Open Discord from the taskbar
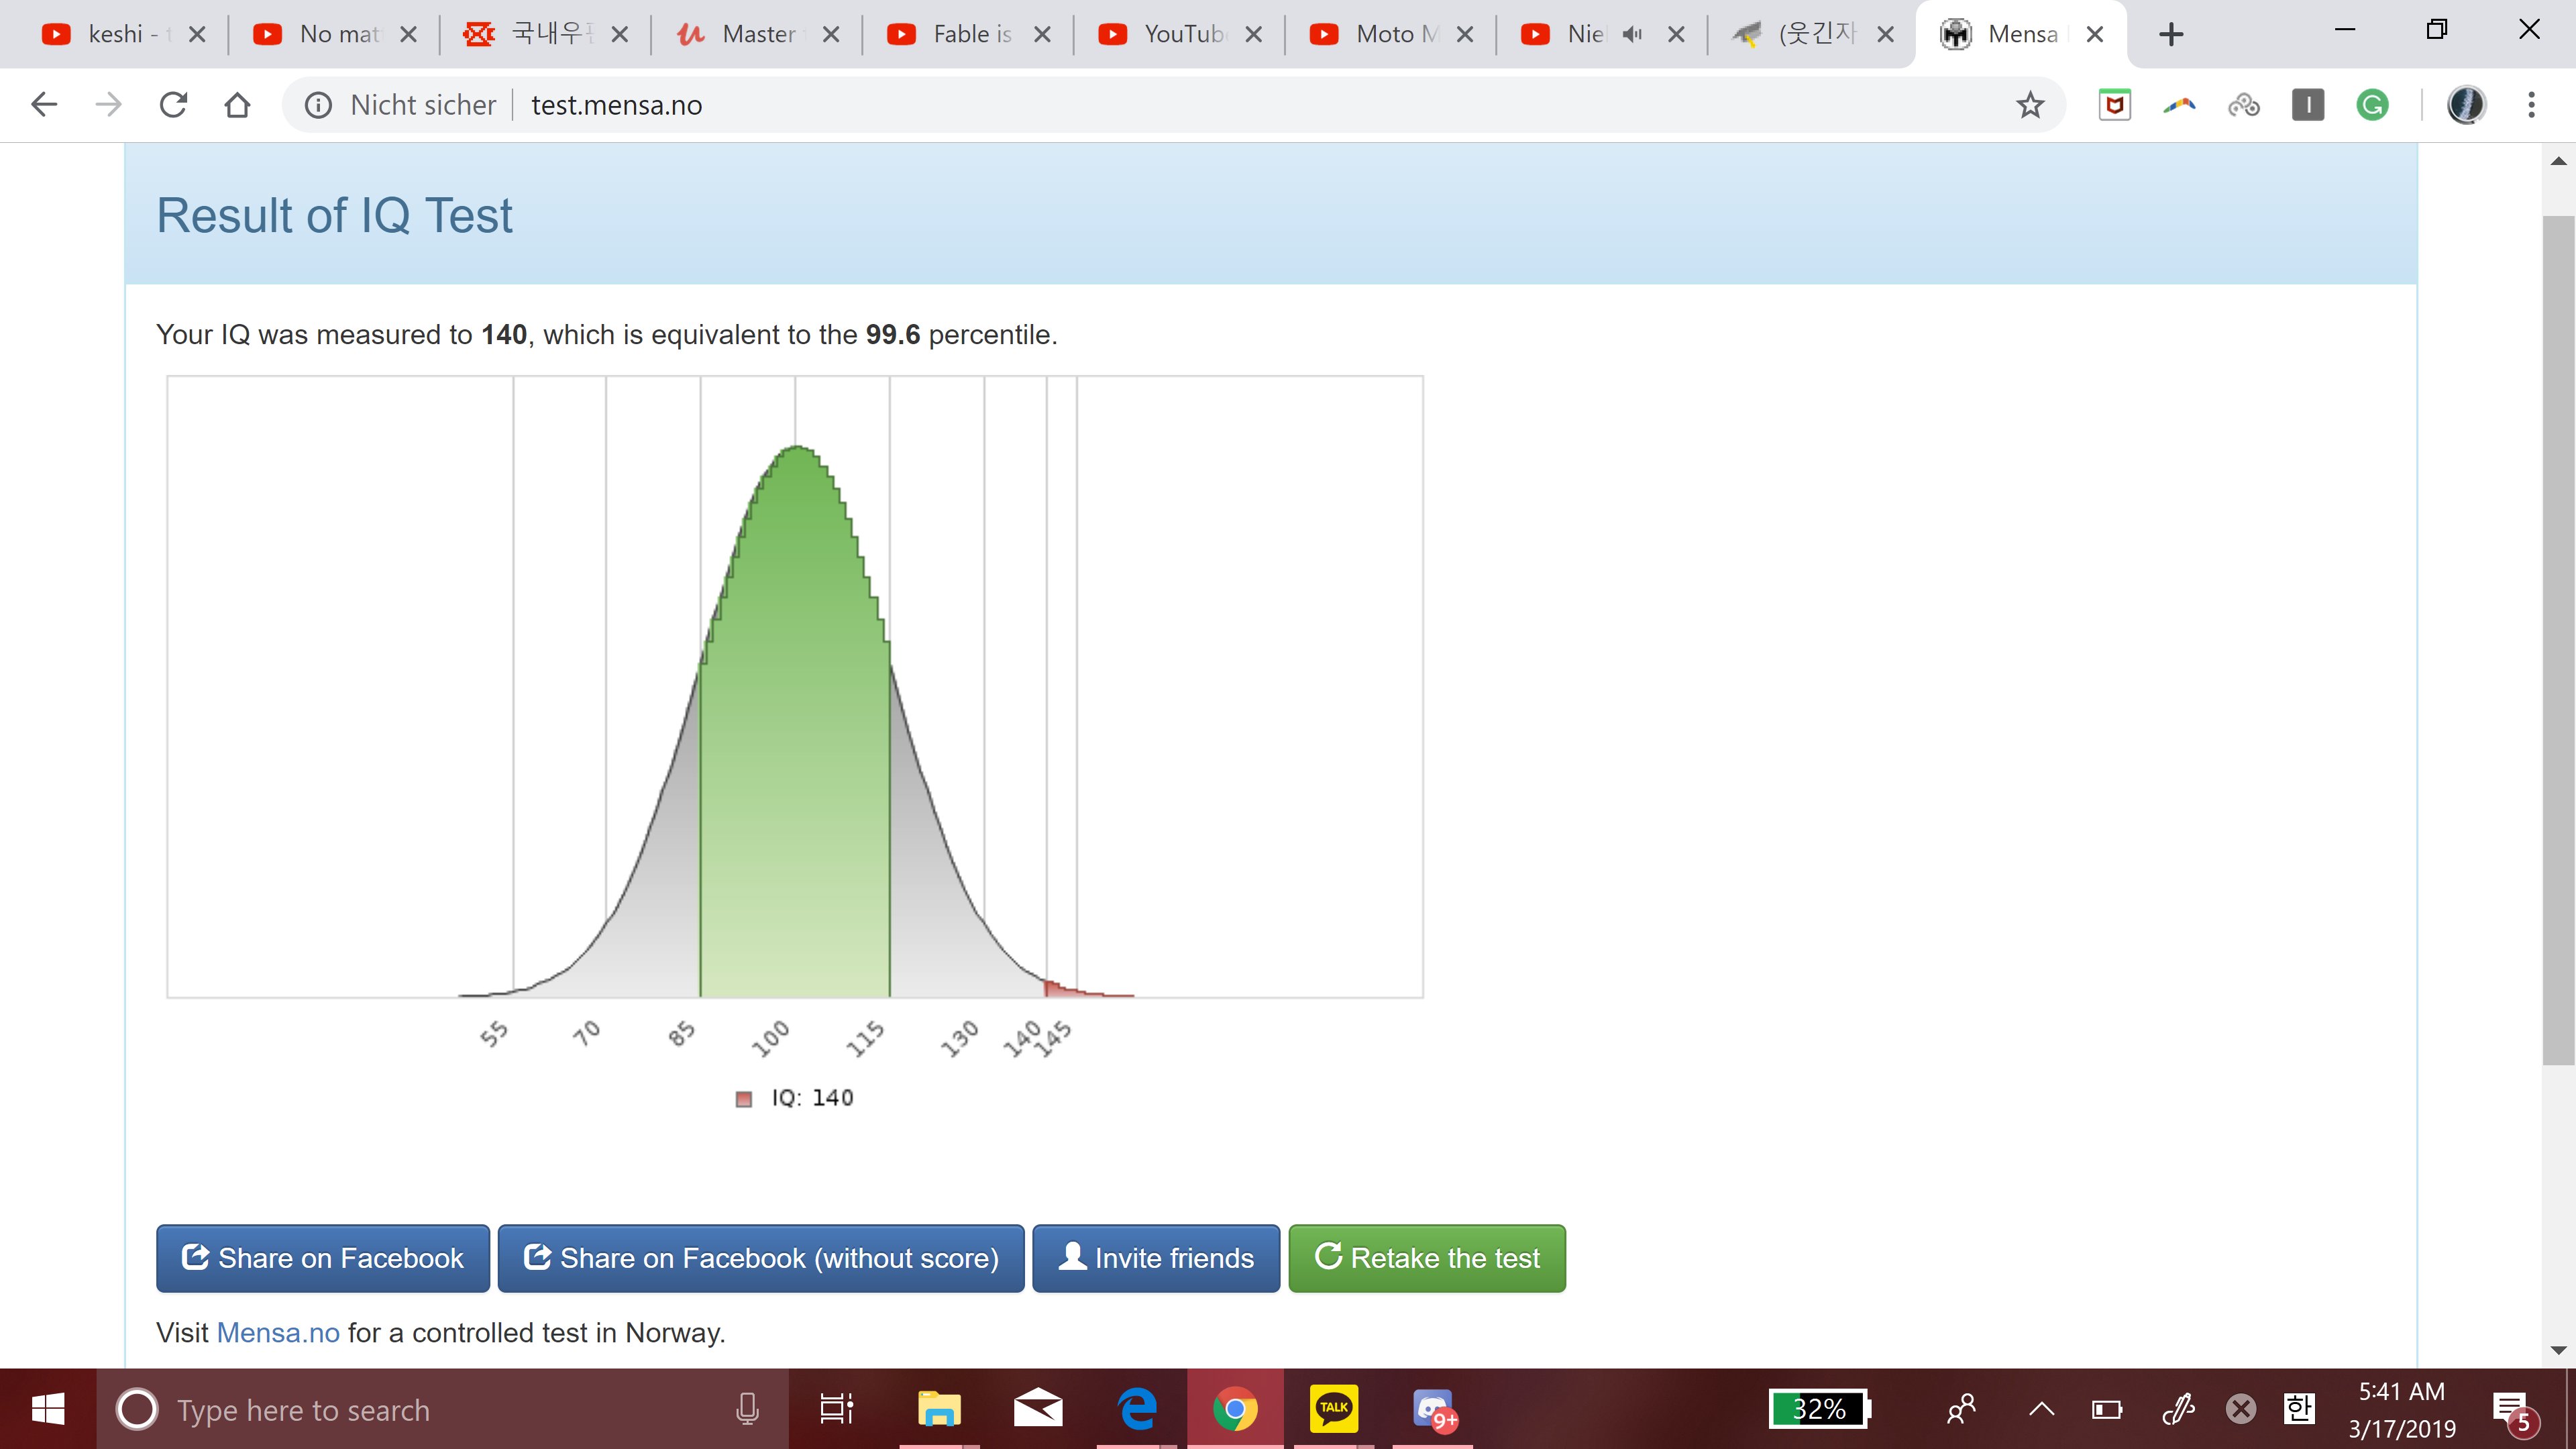The height and width of the screenshot is (1449, 2576). click(x=1433, y=1409)
